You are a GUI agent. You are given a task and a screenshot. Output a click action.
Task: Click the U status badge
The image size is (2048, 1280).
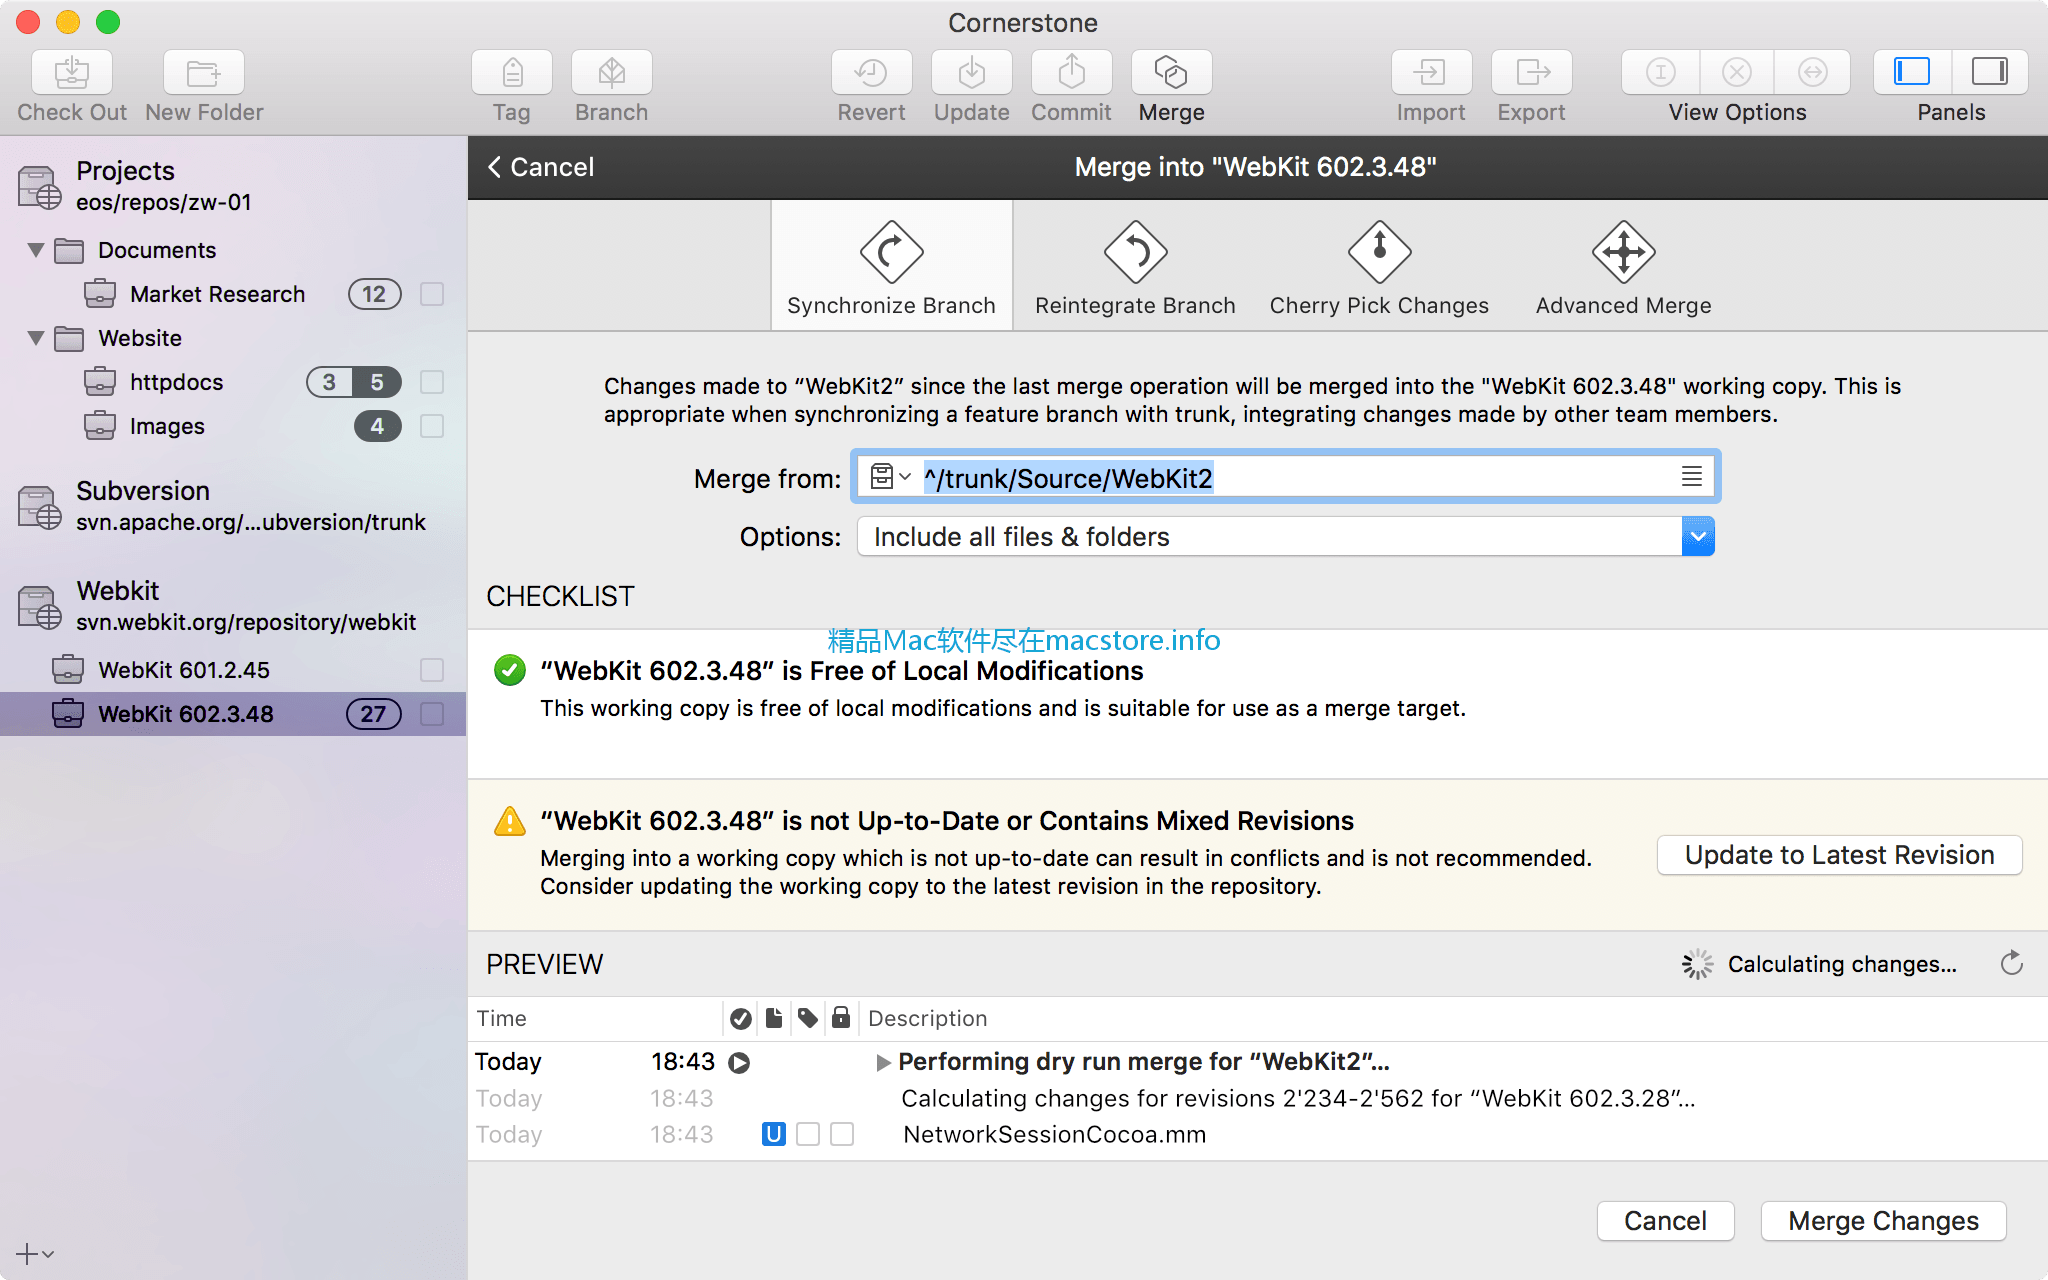point(773,1134)
